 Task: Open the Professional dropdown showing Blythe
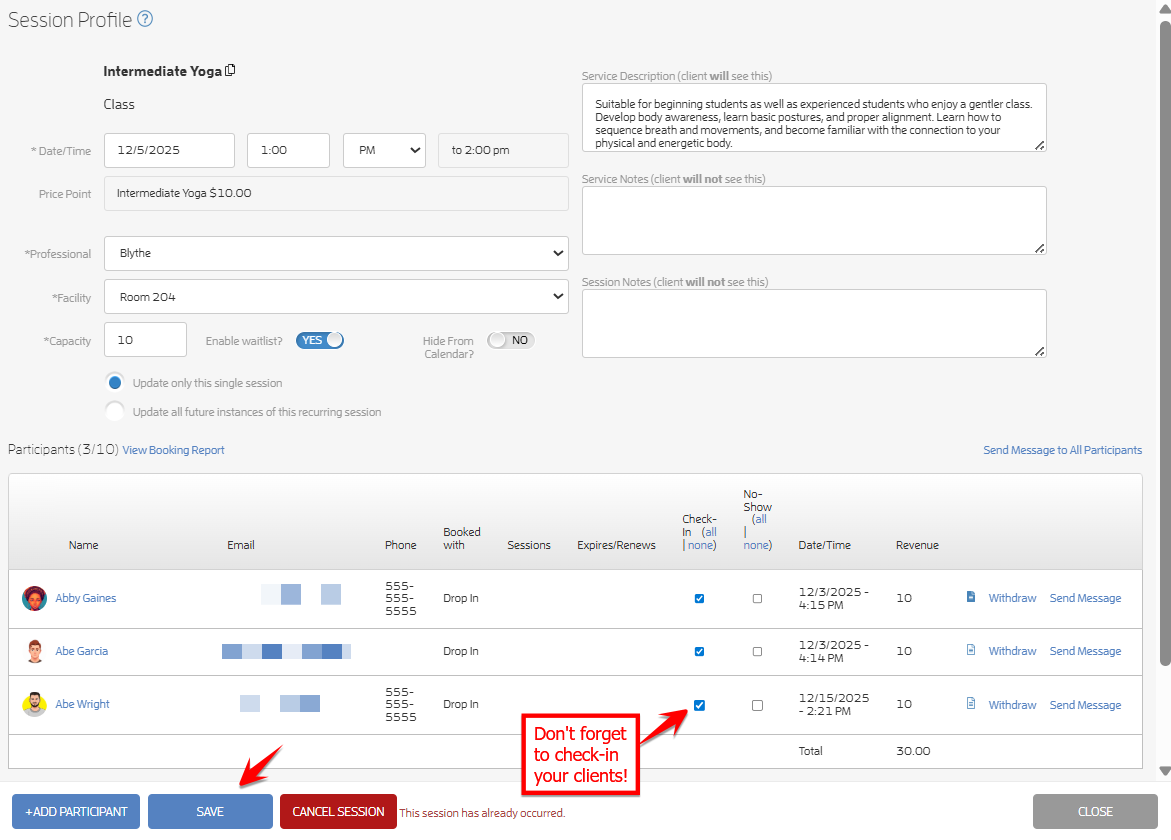click(336, 253)
